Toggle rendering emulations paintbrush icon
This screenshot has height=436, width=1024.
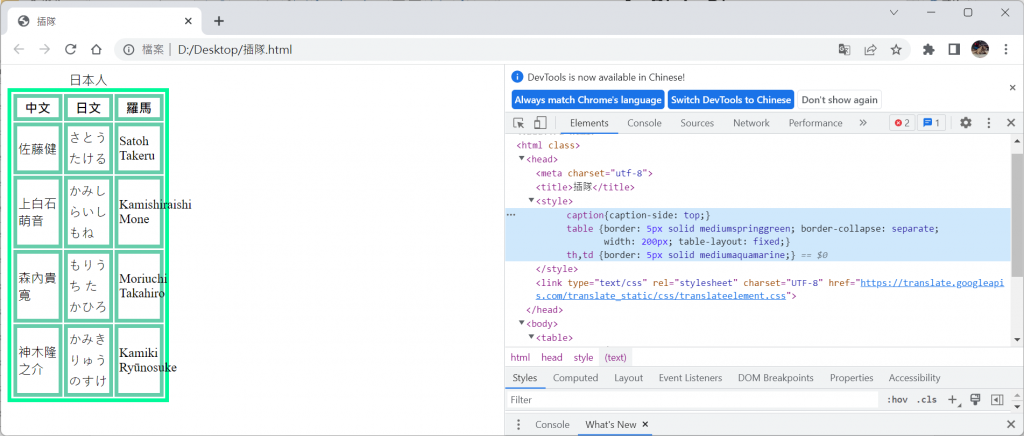(976, 399)
